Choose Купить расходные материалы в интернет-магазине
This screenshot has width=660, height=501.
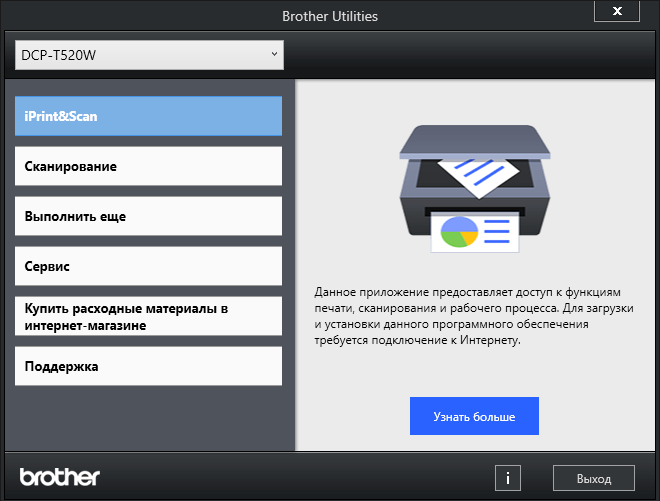pyautogui.click(x=149, y=316)
